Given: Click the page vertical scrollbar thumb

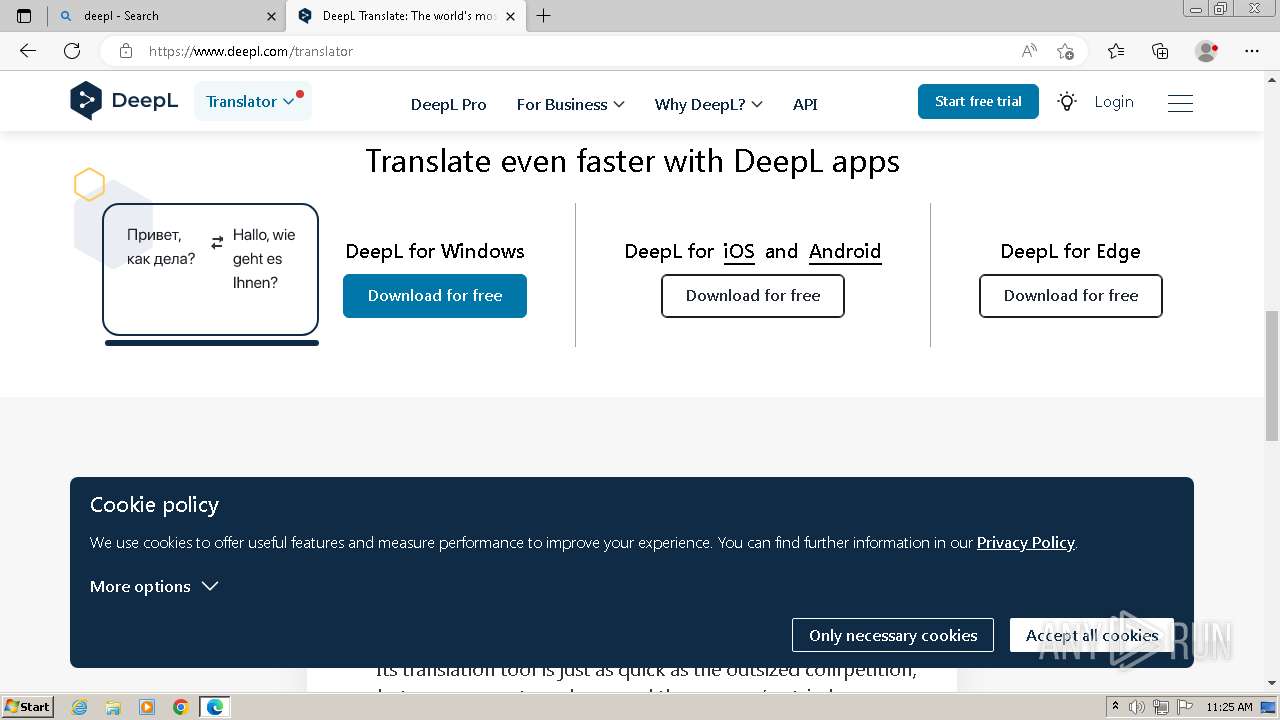Looking at the screenshot, I should point(1272,375).
